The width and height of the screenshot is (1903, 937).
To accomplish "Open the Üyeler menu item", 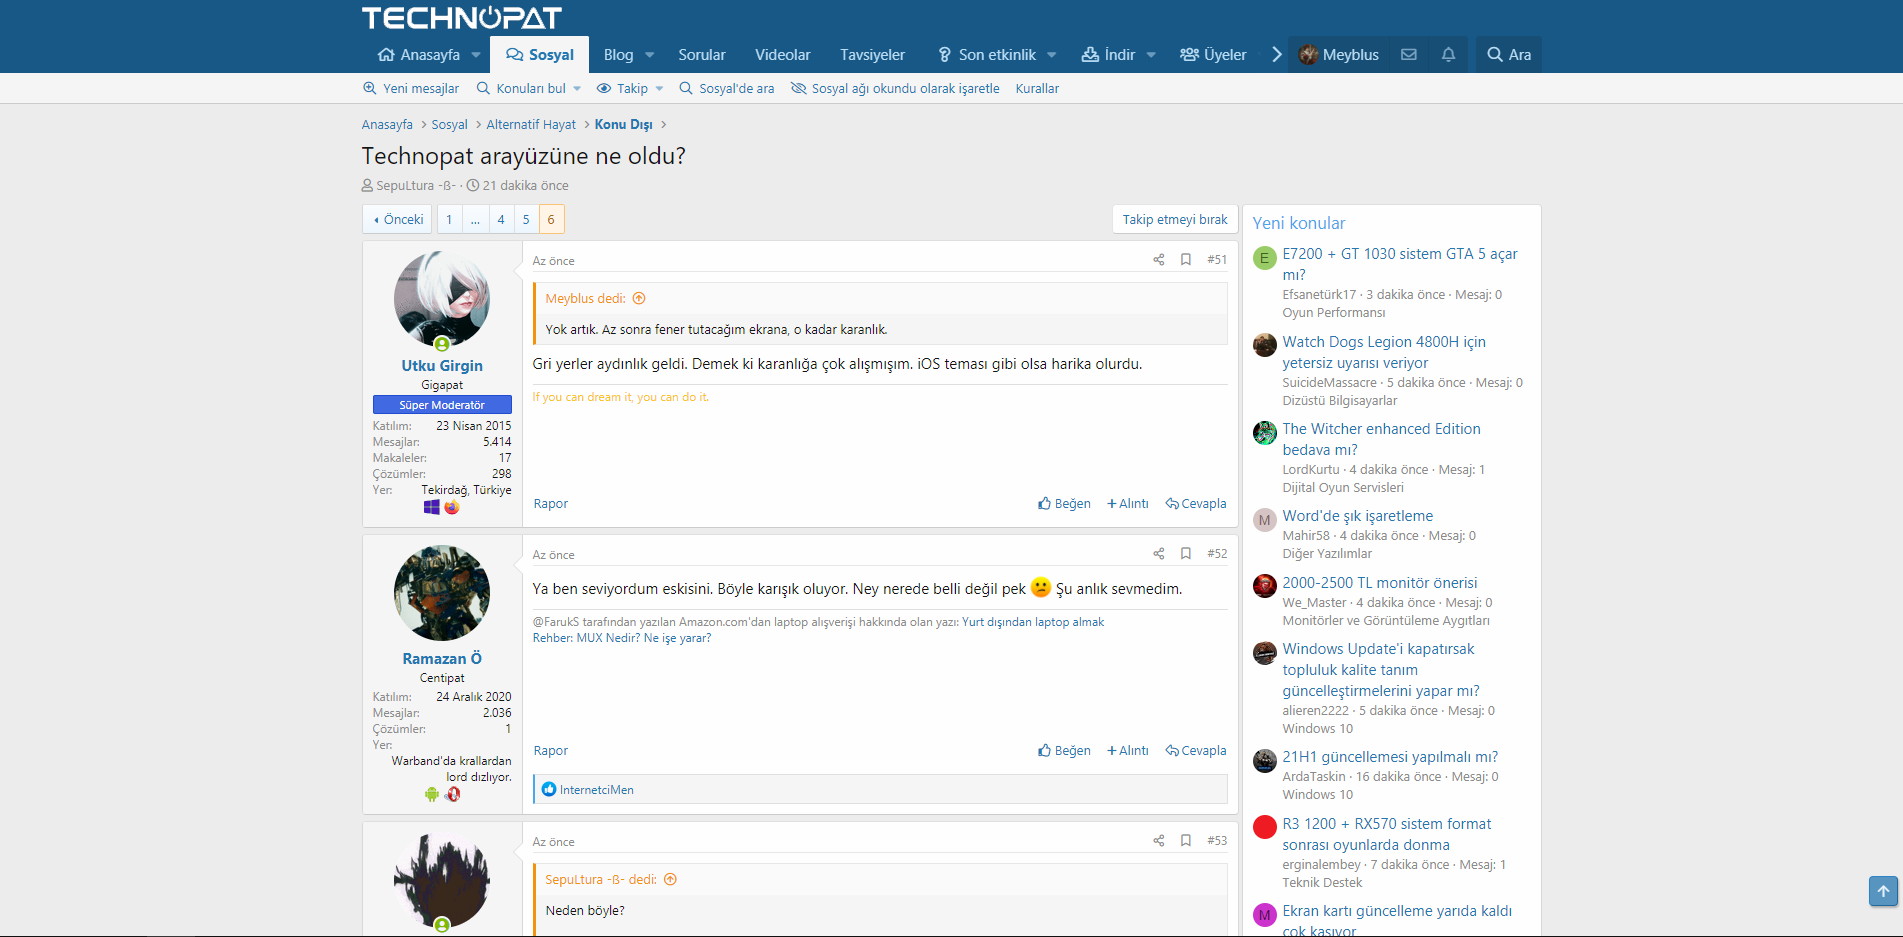I will (1213, 55).
